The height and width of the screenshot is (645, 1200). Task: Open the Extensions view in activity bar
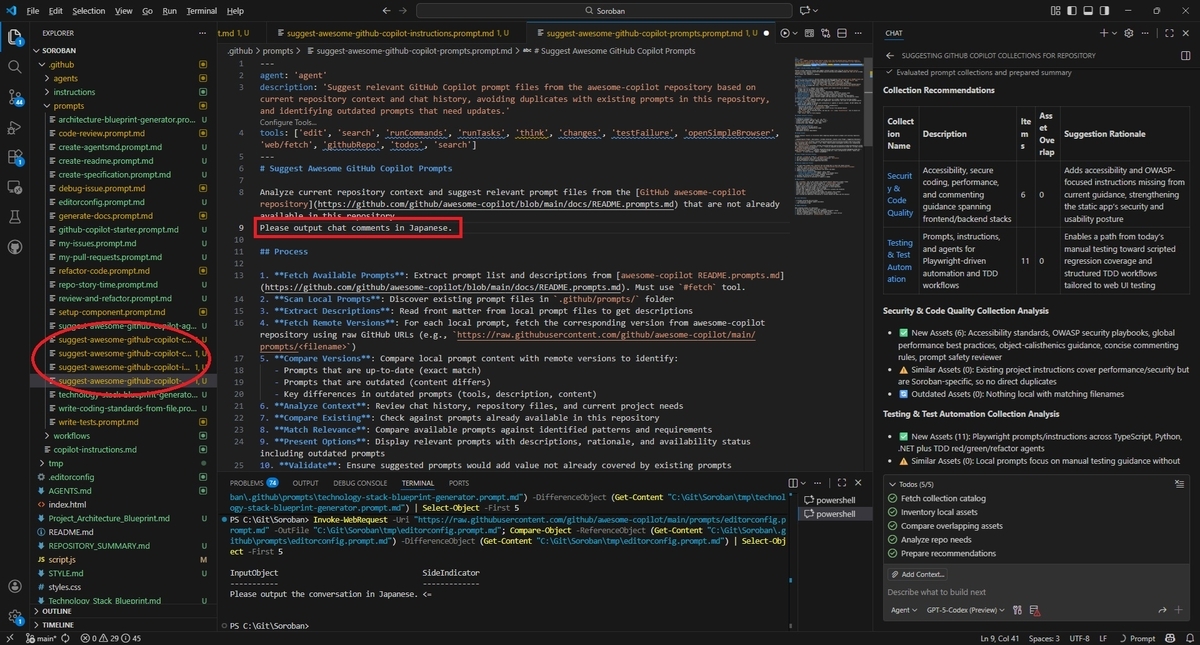point(15,157)
